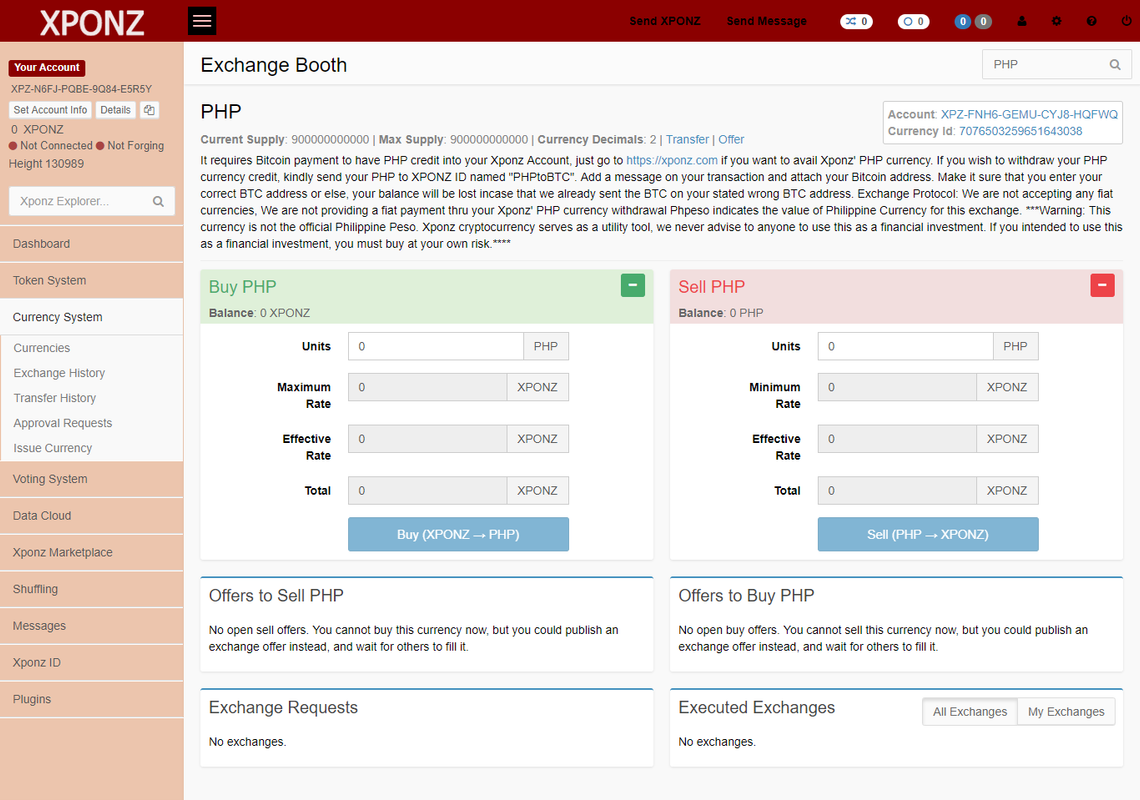Open the shuffle counter badge
The height and width of the screenshot is (800, 1140).
(856, 22)
